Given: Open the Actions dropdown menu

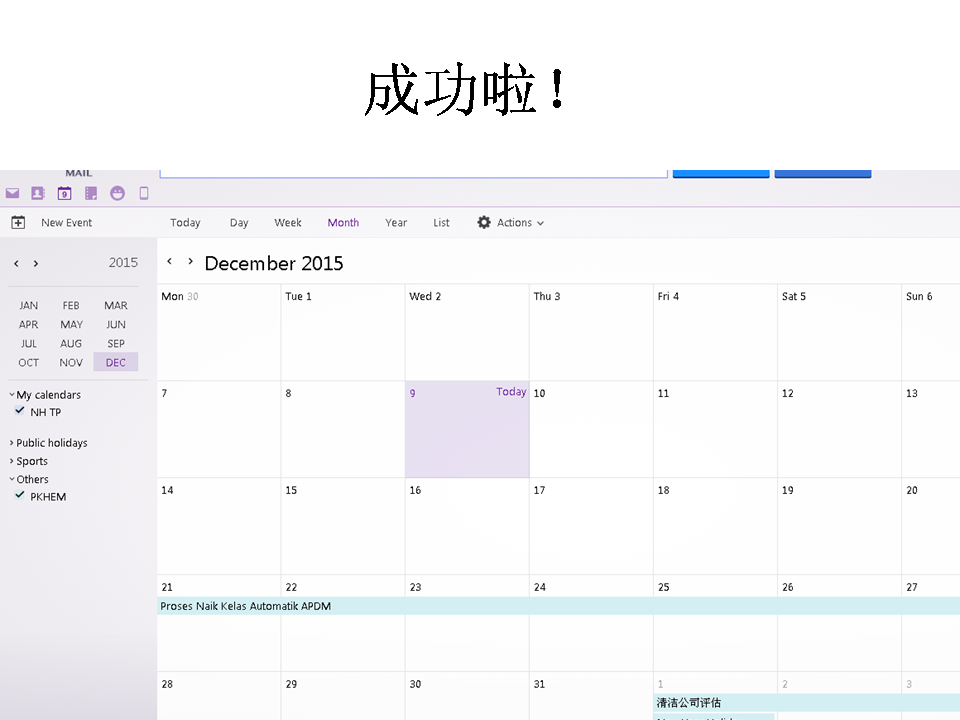Looking at the screenshot, I should [x=520, y=223].
